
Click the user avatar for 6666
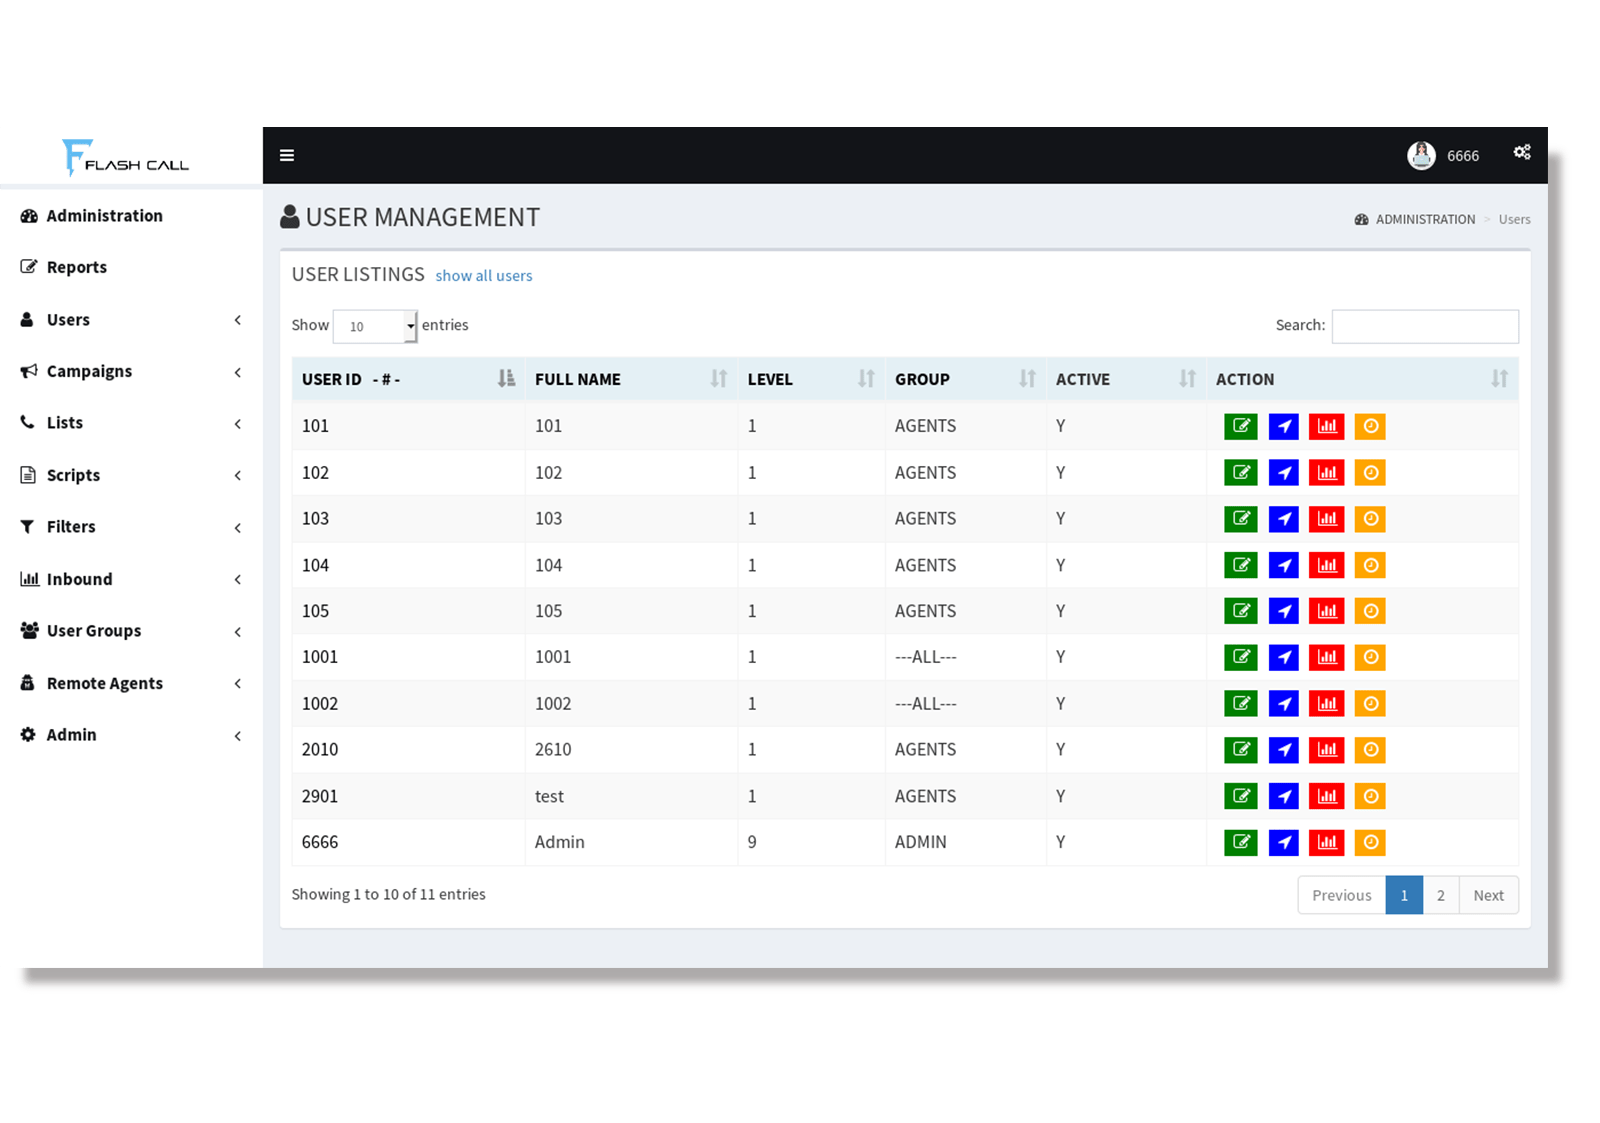(x=1421, y=155)
